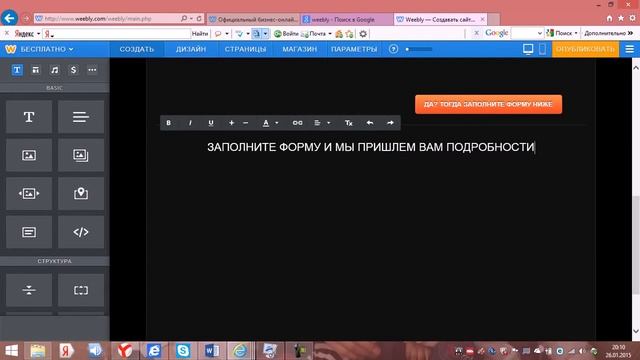Open browser favorites star icon
This screenshot has height=360, width=640.
click(621, 18)
